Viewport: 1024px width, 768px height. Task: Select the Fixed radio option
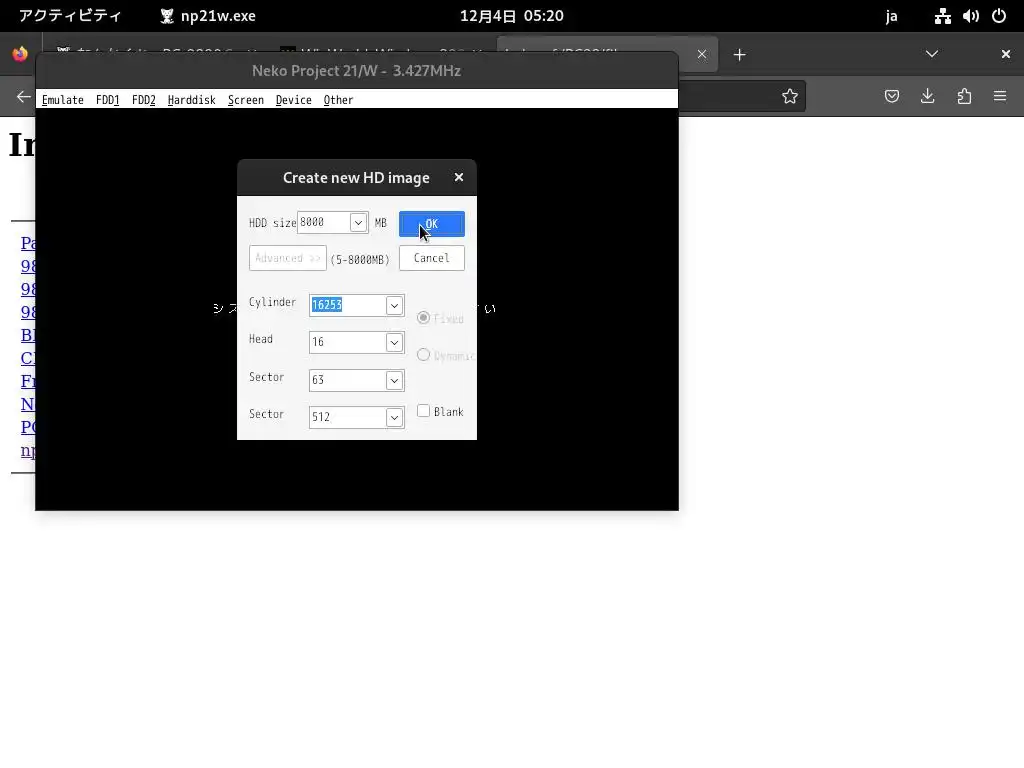tap(423, 317)
